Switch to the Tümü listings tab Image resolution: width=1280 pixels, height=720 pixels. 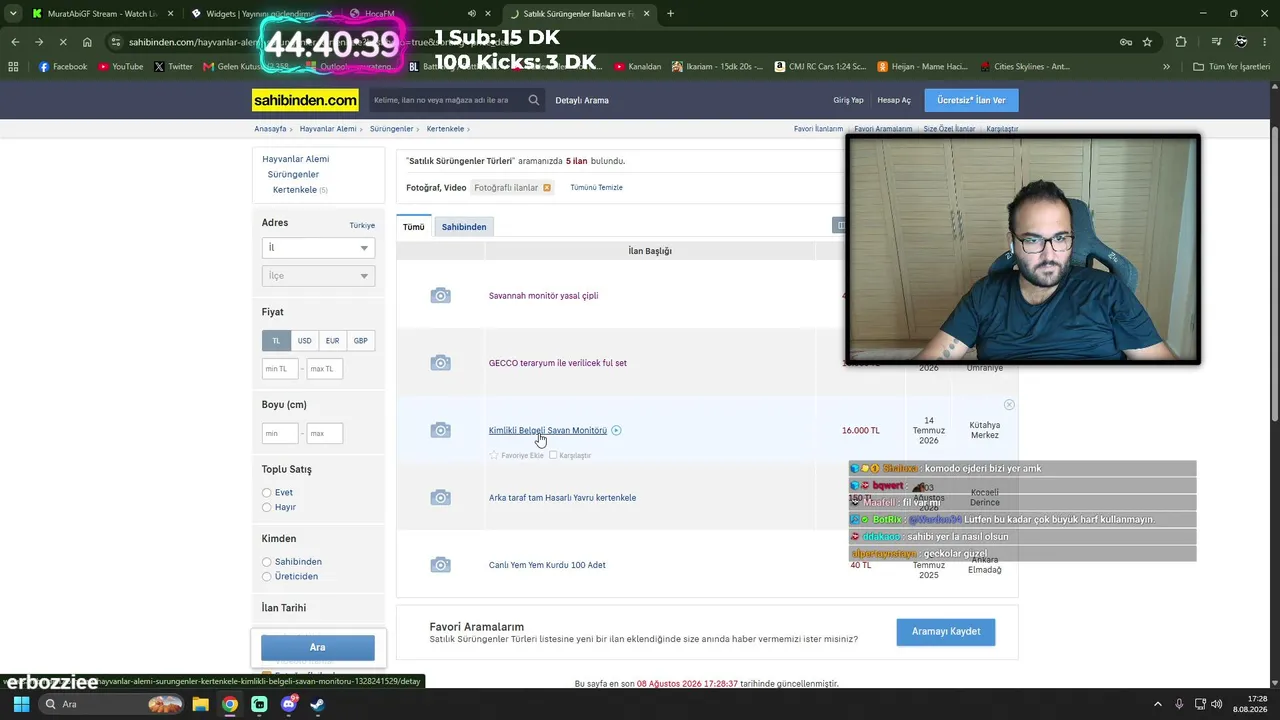(414, 227)
